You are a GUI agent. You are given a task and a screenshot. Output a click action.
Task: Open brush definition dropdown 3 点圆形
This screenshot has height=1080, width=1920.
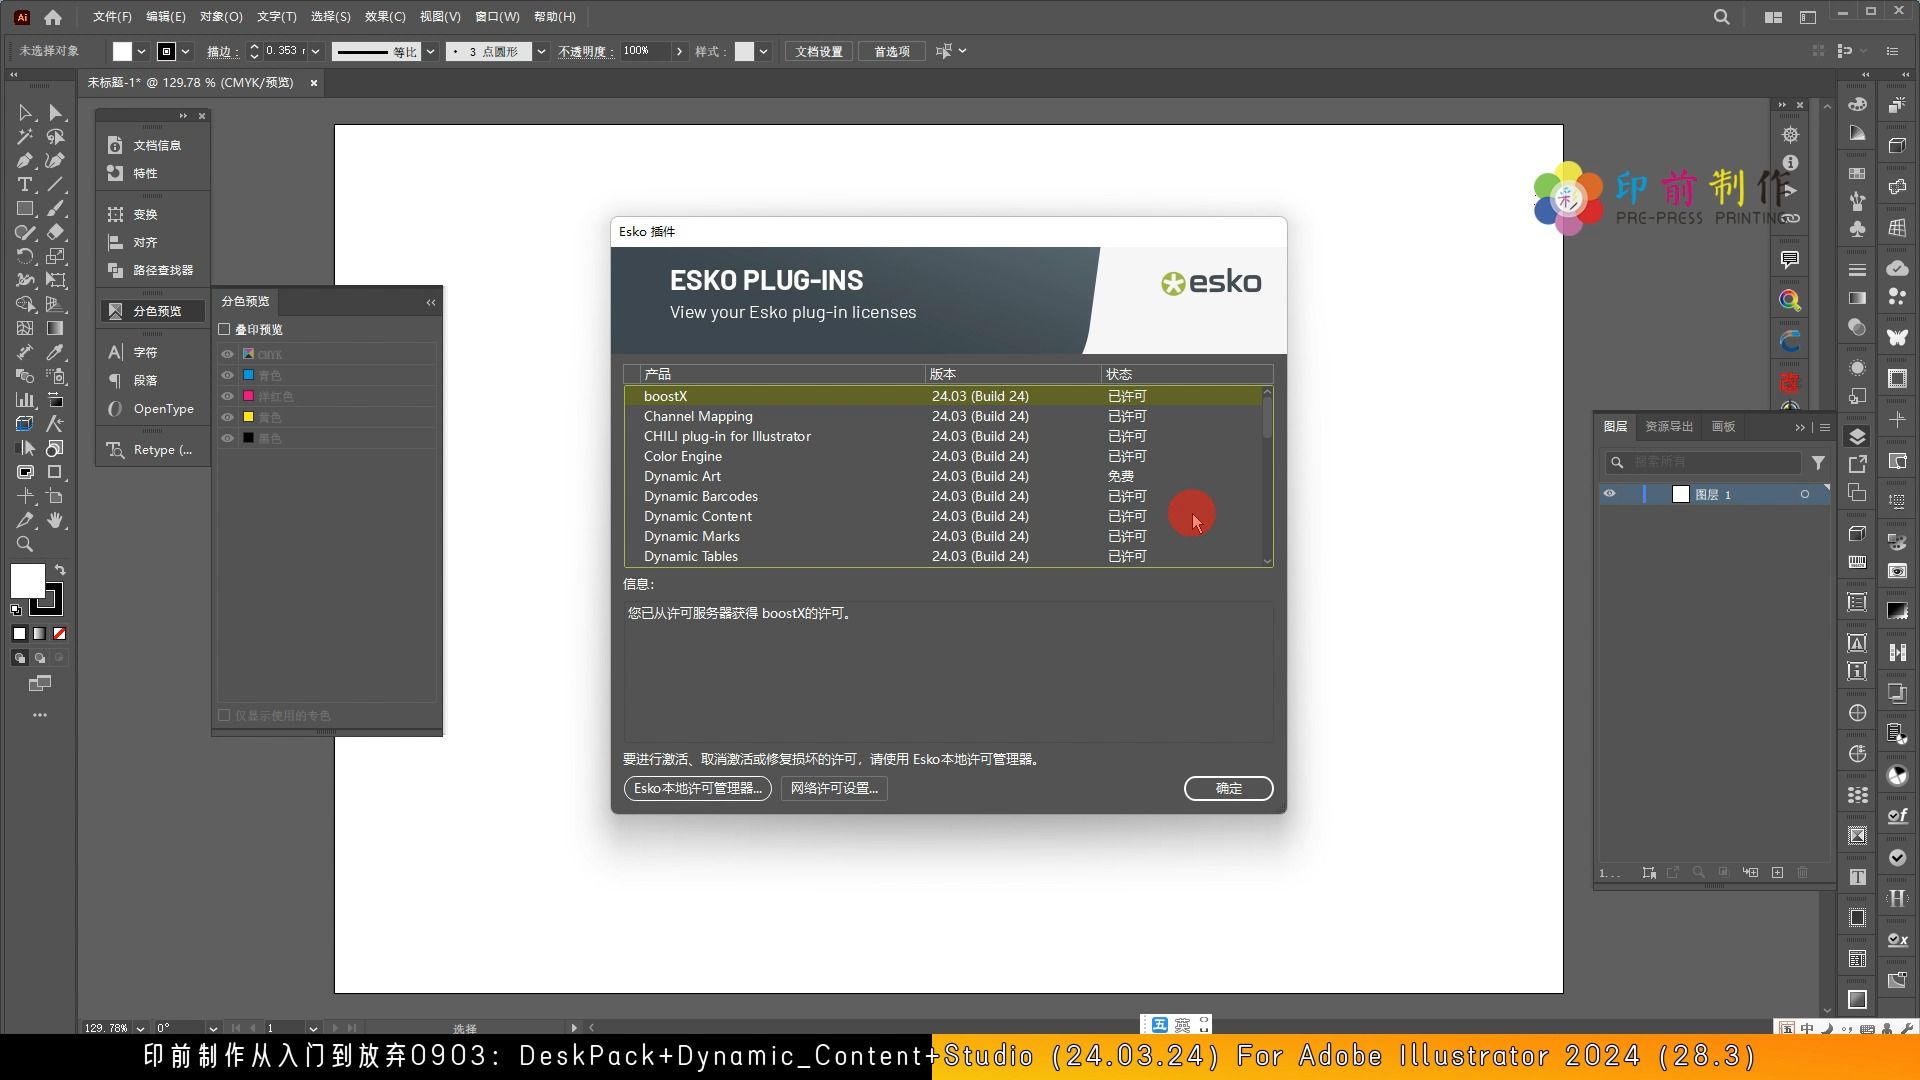pyautogui.click(x=541, y=51)
